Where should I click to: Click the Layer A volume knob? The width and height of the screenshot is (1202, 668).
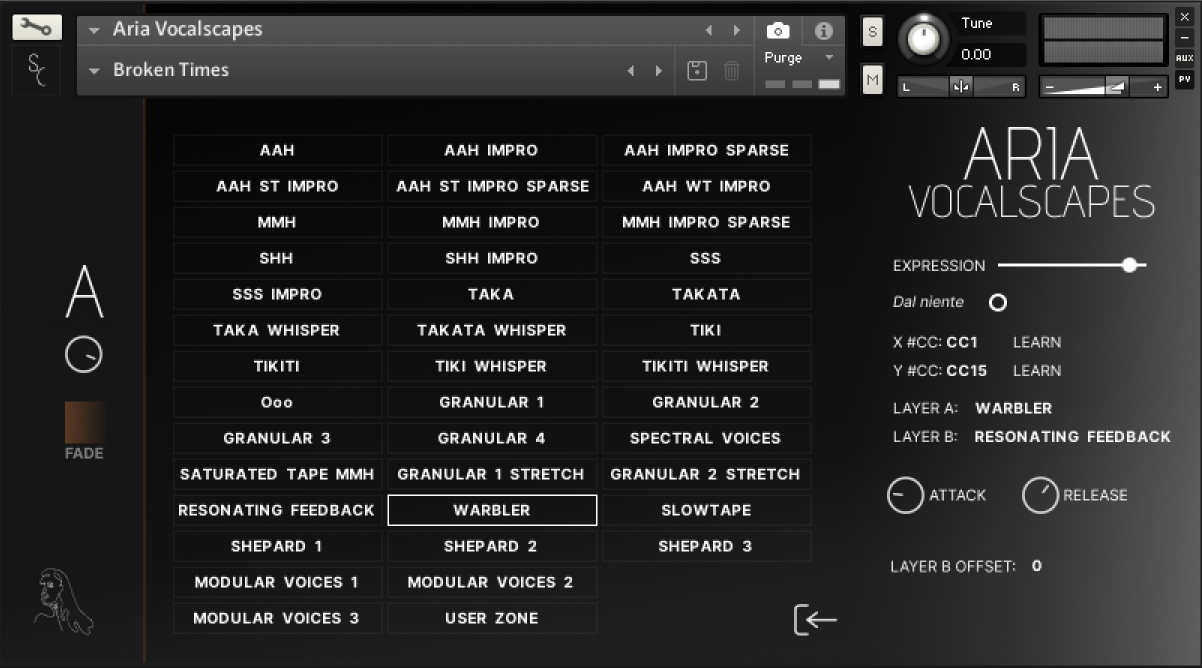(x=84, y=355)
